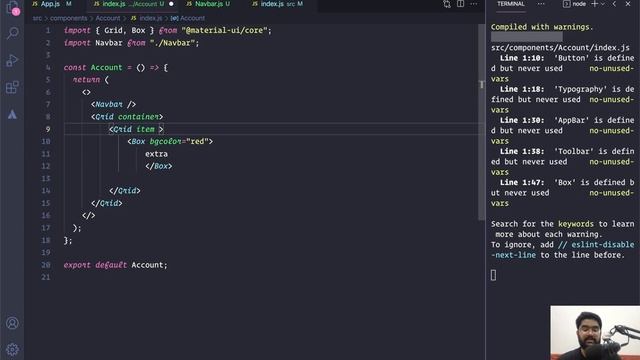
Task: Click 'Line 1:10:' warning in terminal
Action: pyautogui.click(x=522, y=58)
